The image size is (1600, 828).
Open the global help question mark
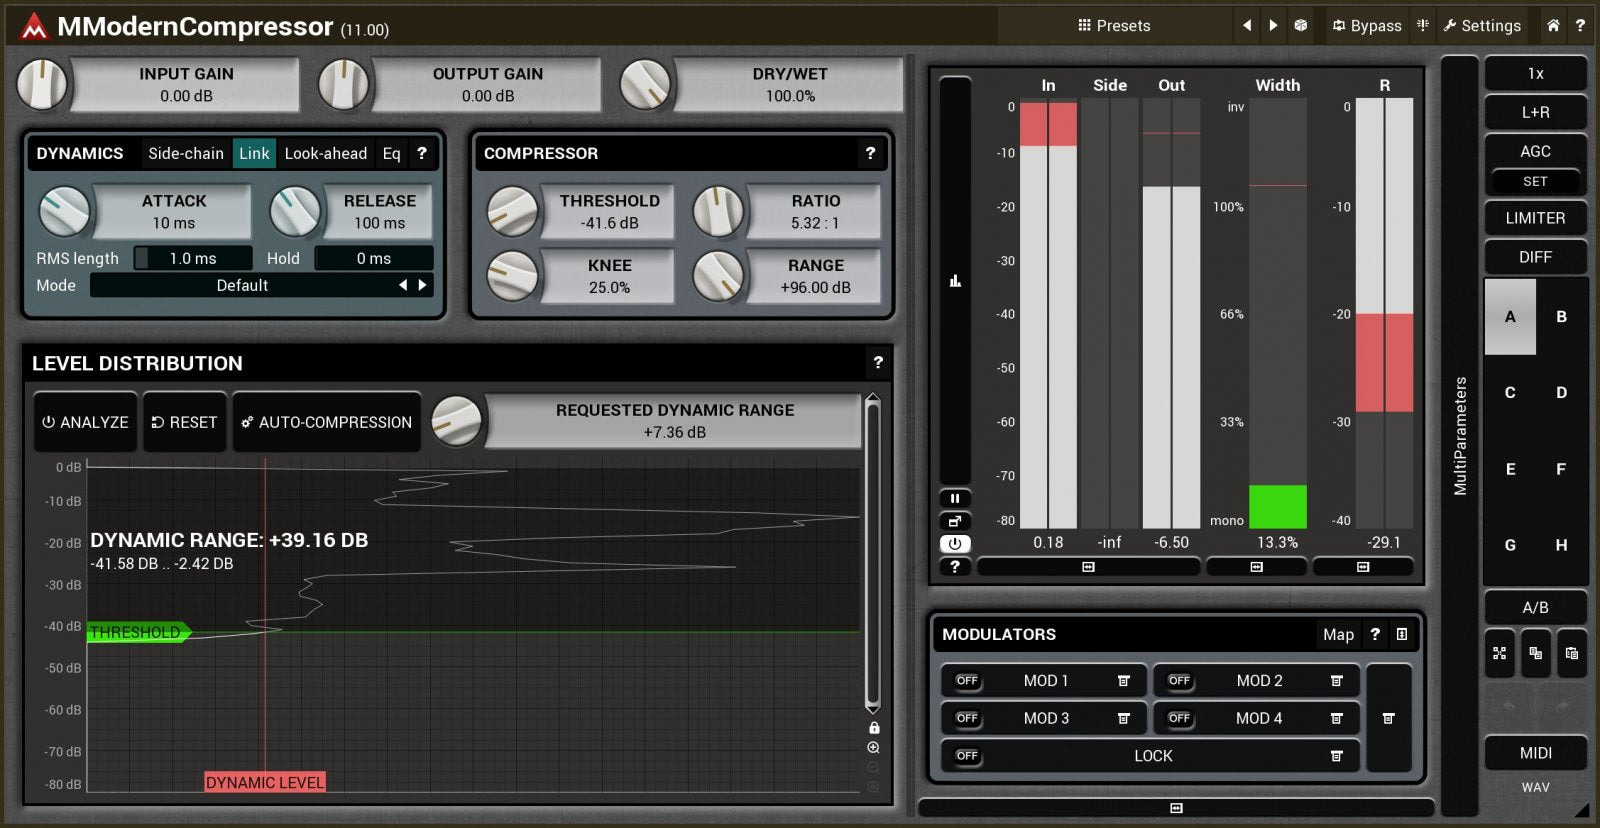[x=1580, y=26]
